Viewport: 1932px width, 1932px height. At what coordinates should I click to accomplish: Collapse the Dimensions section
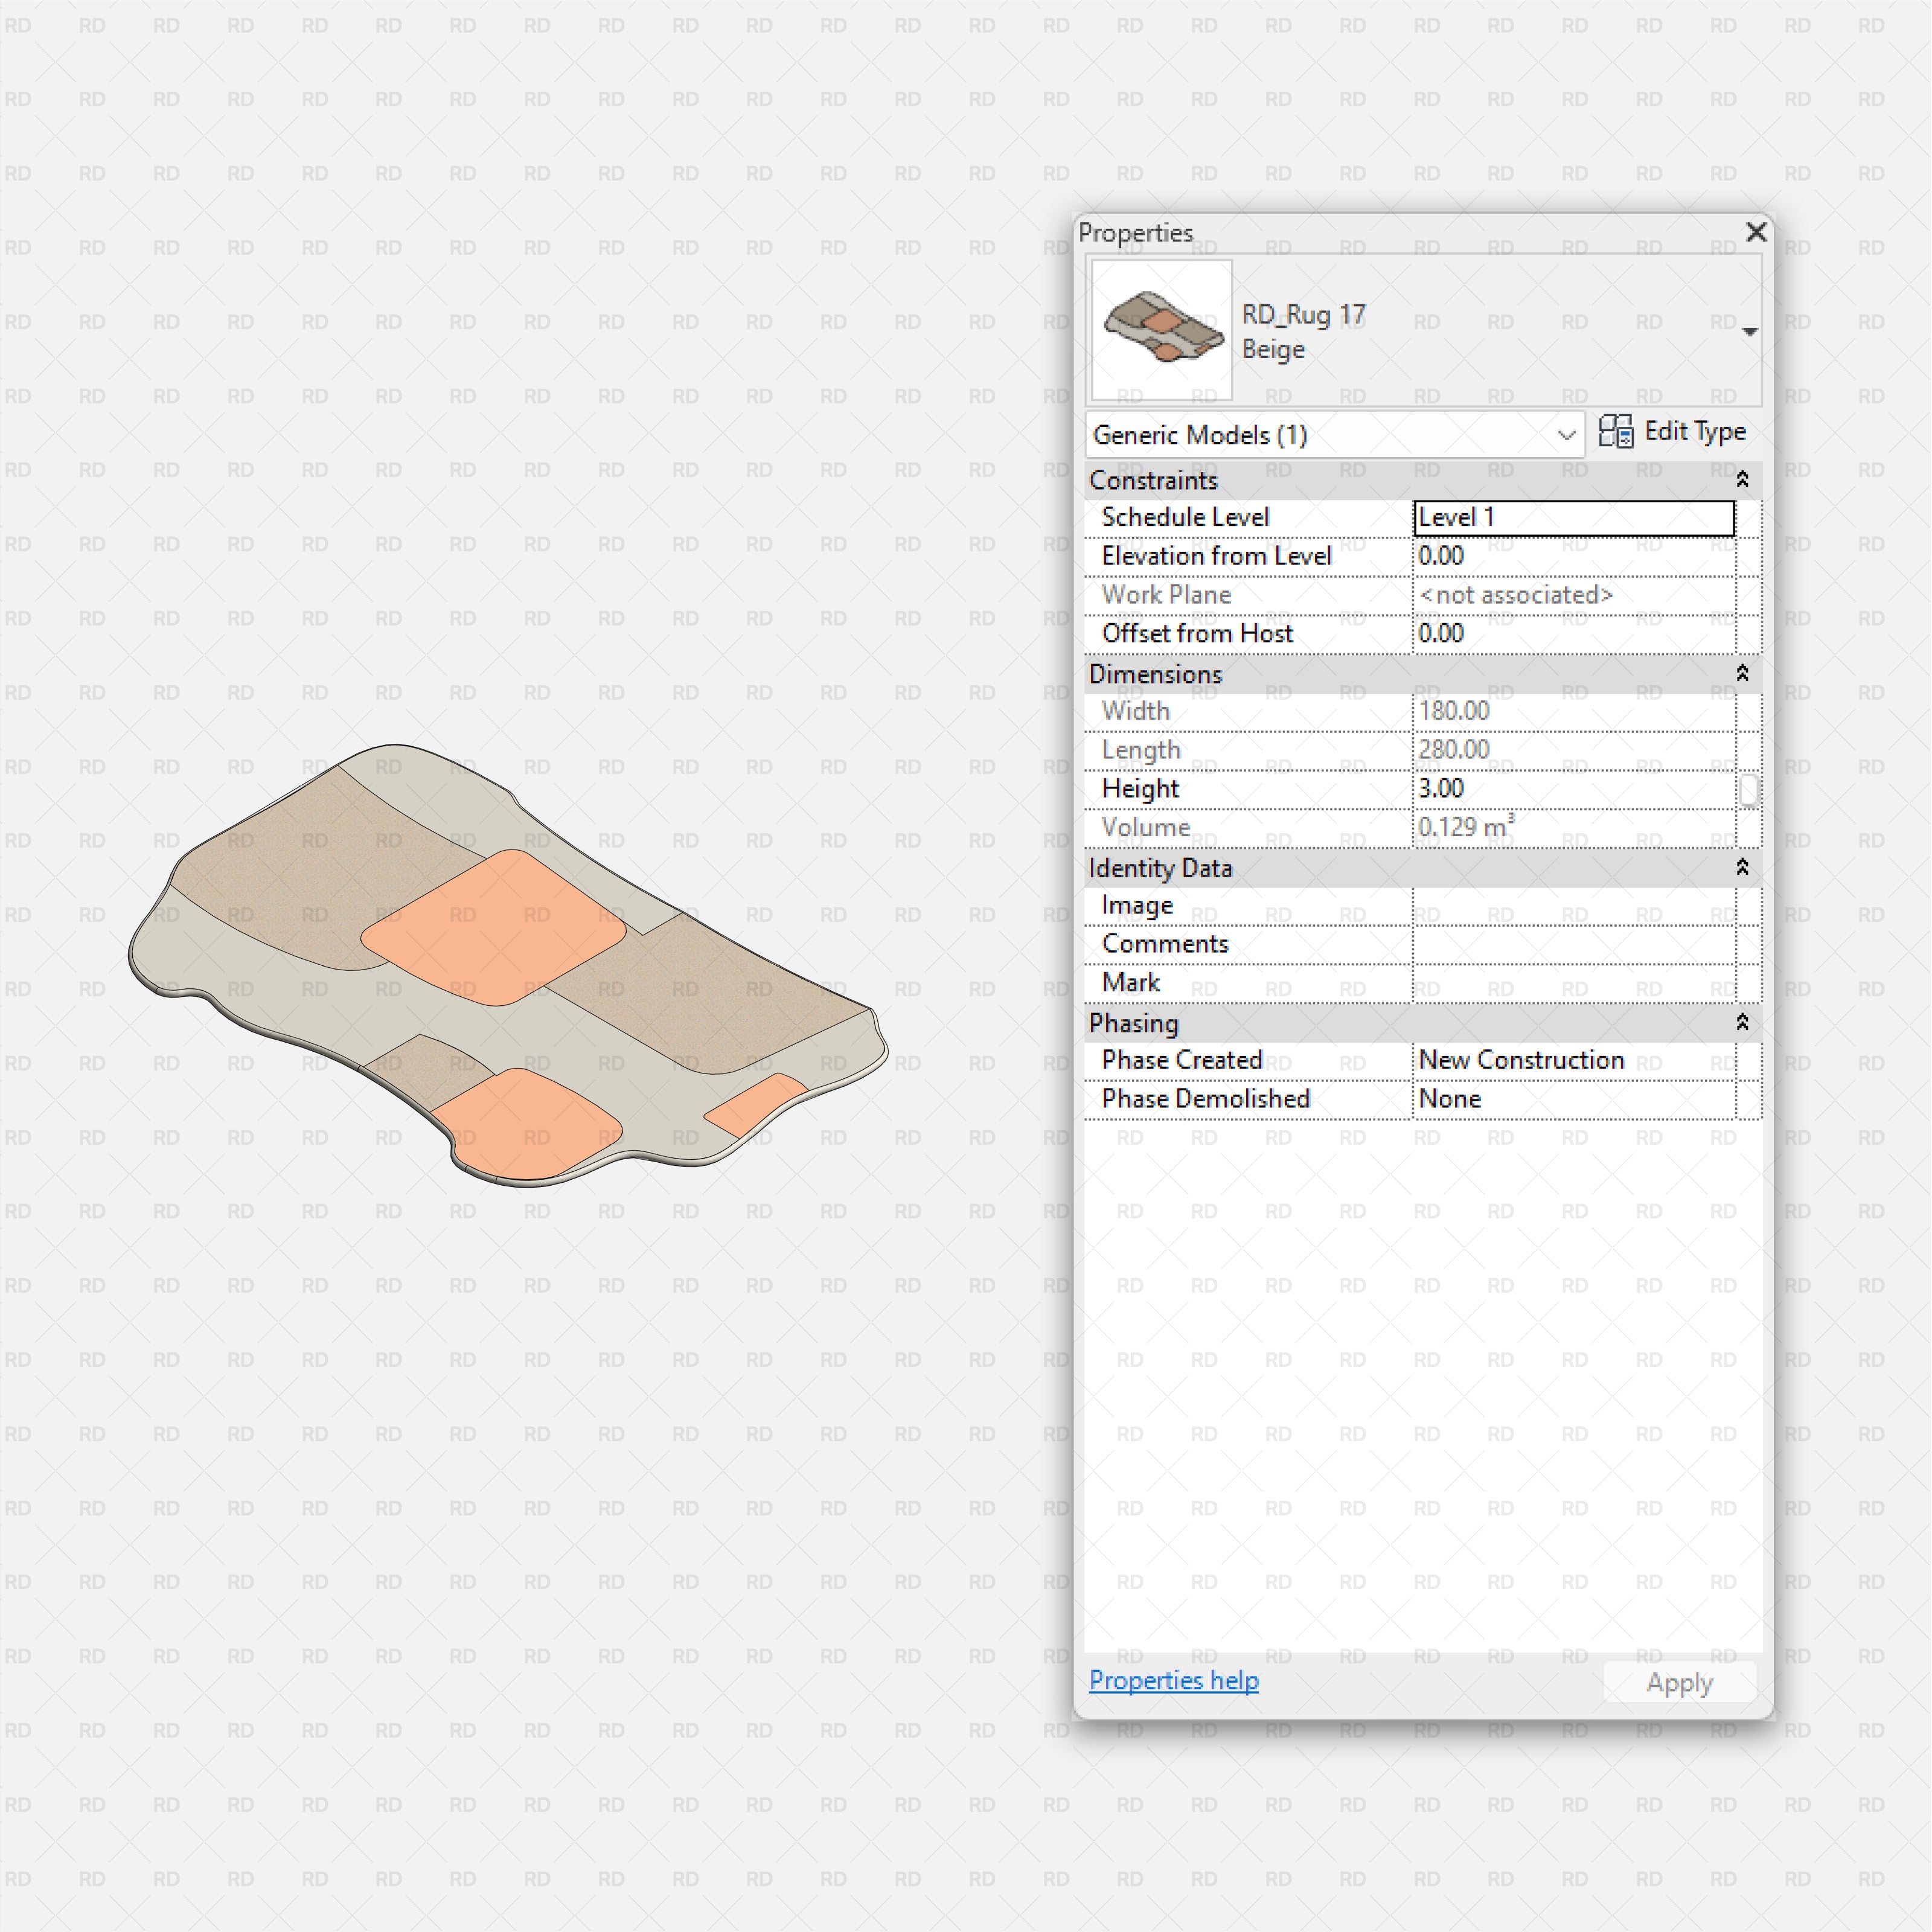point(1741,674)
